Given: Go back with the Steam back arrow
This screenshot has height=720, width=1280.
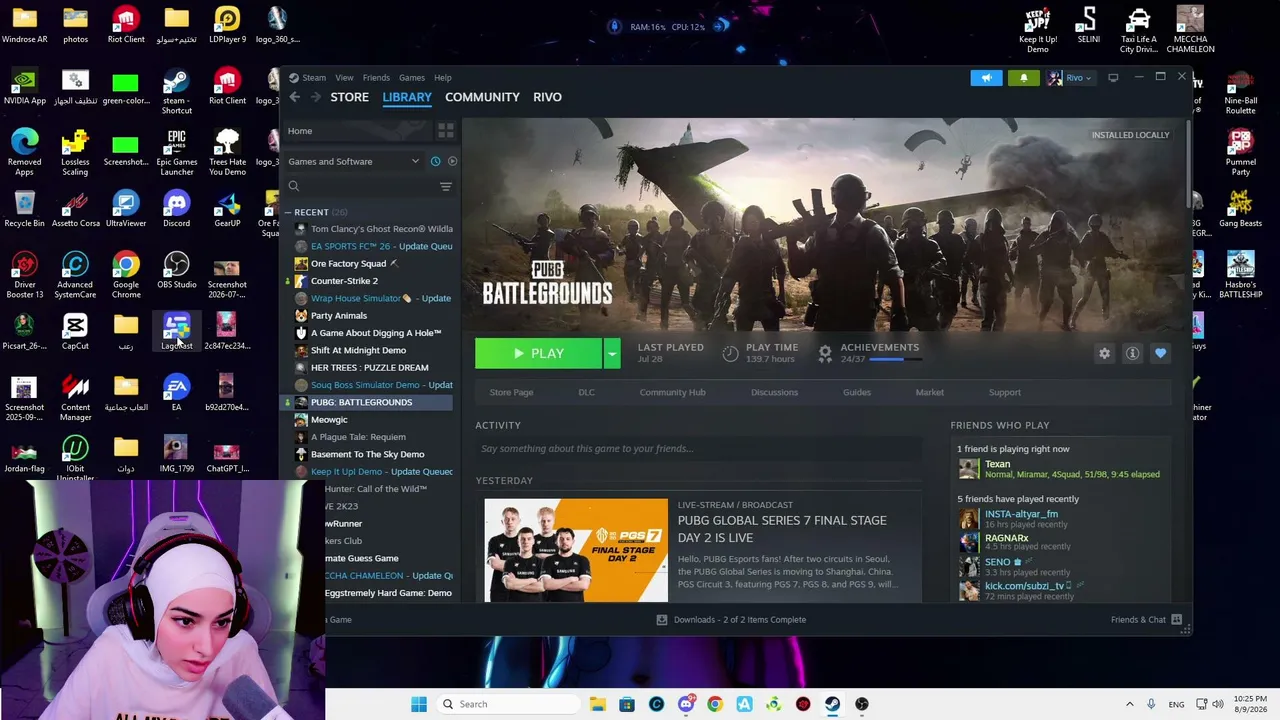Looking at the screenshot, I should 295,97.
